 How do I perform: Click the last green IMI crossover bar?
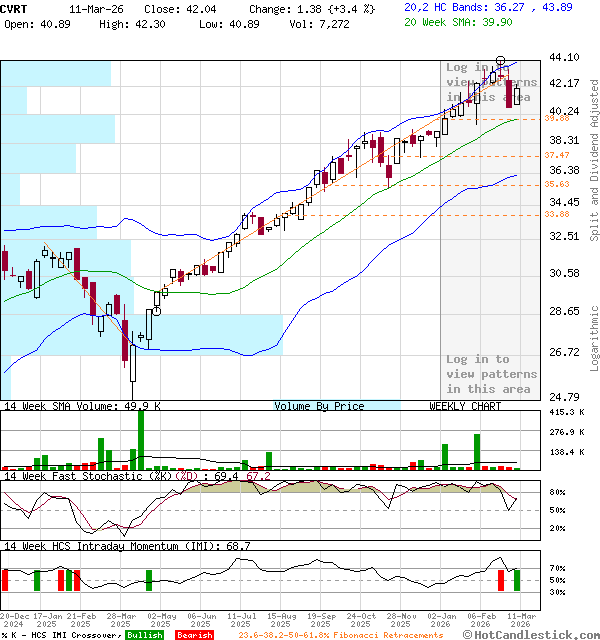point(516,580)
